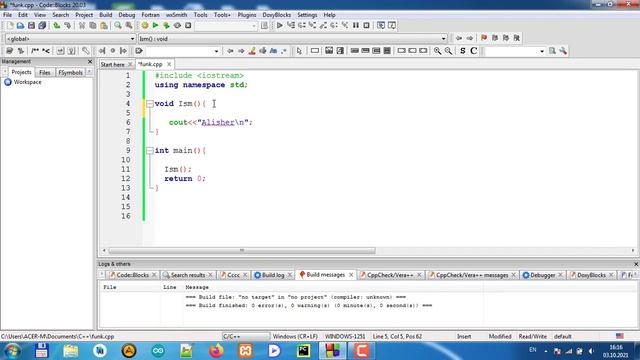This screenshot has height=360, width=640.
Task: Open the wxSmith menu
Action: pos(176,15)
